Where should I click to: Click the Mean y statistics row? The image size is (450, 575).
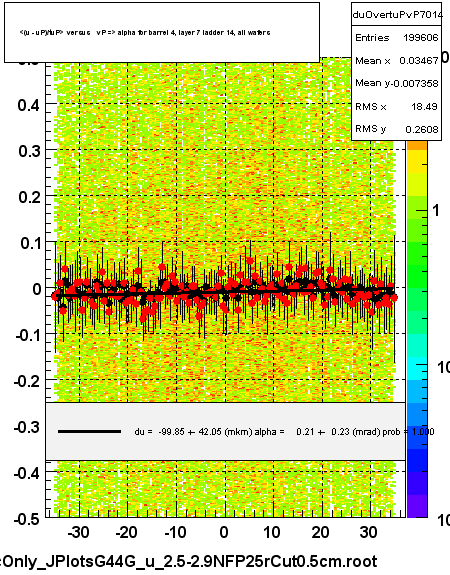(397, 83)
